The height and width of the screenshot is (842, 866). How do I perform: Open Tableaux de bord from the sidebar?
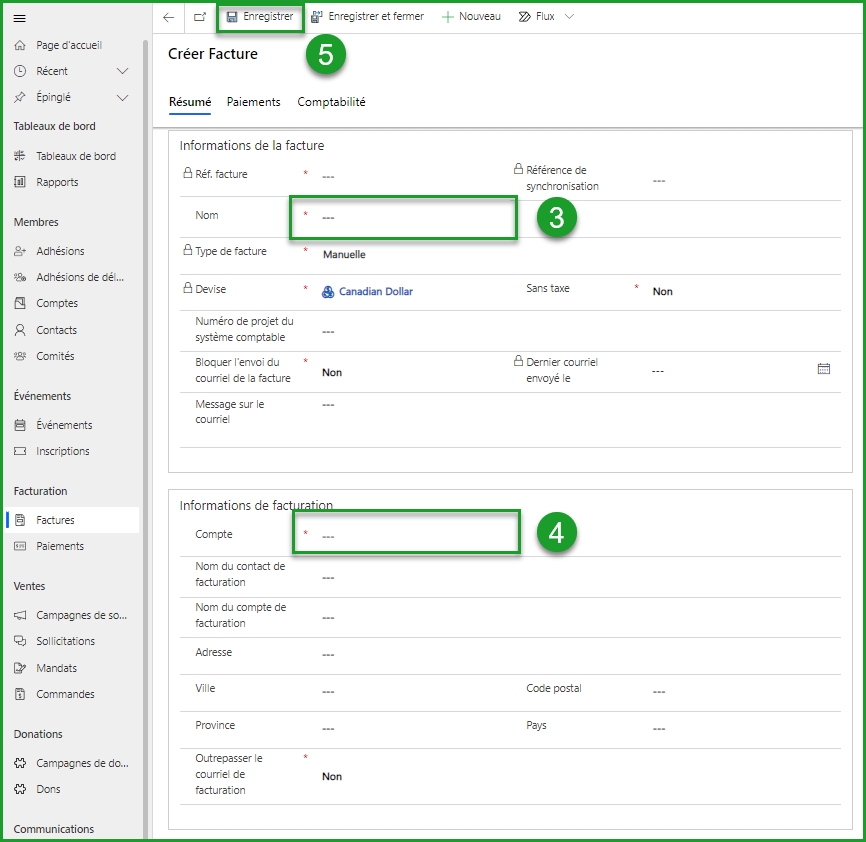(x=19, y=155)
